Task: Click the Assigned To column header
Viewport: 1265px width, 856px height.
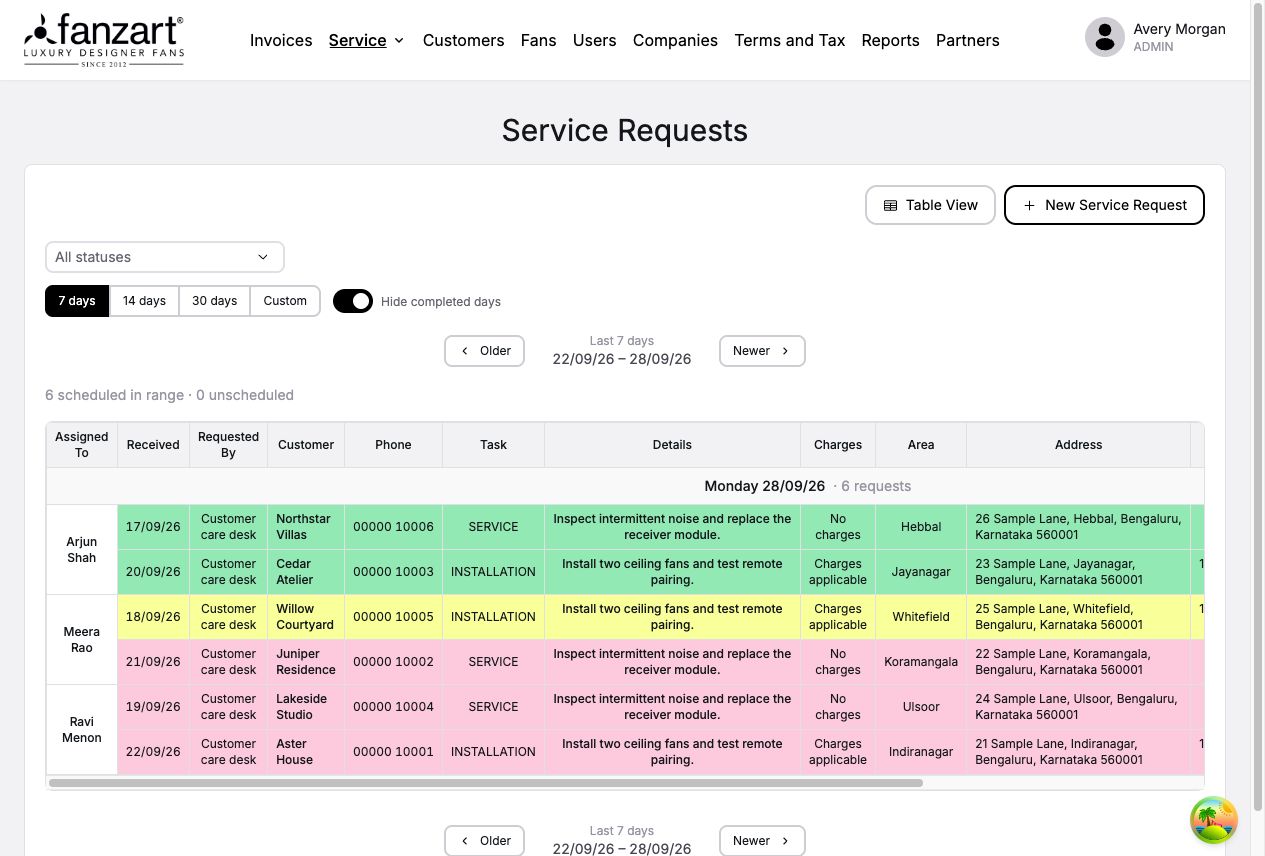Action: [82, 445]
